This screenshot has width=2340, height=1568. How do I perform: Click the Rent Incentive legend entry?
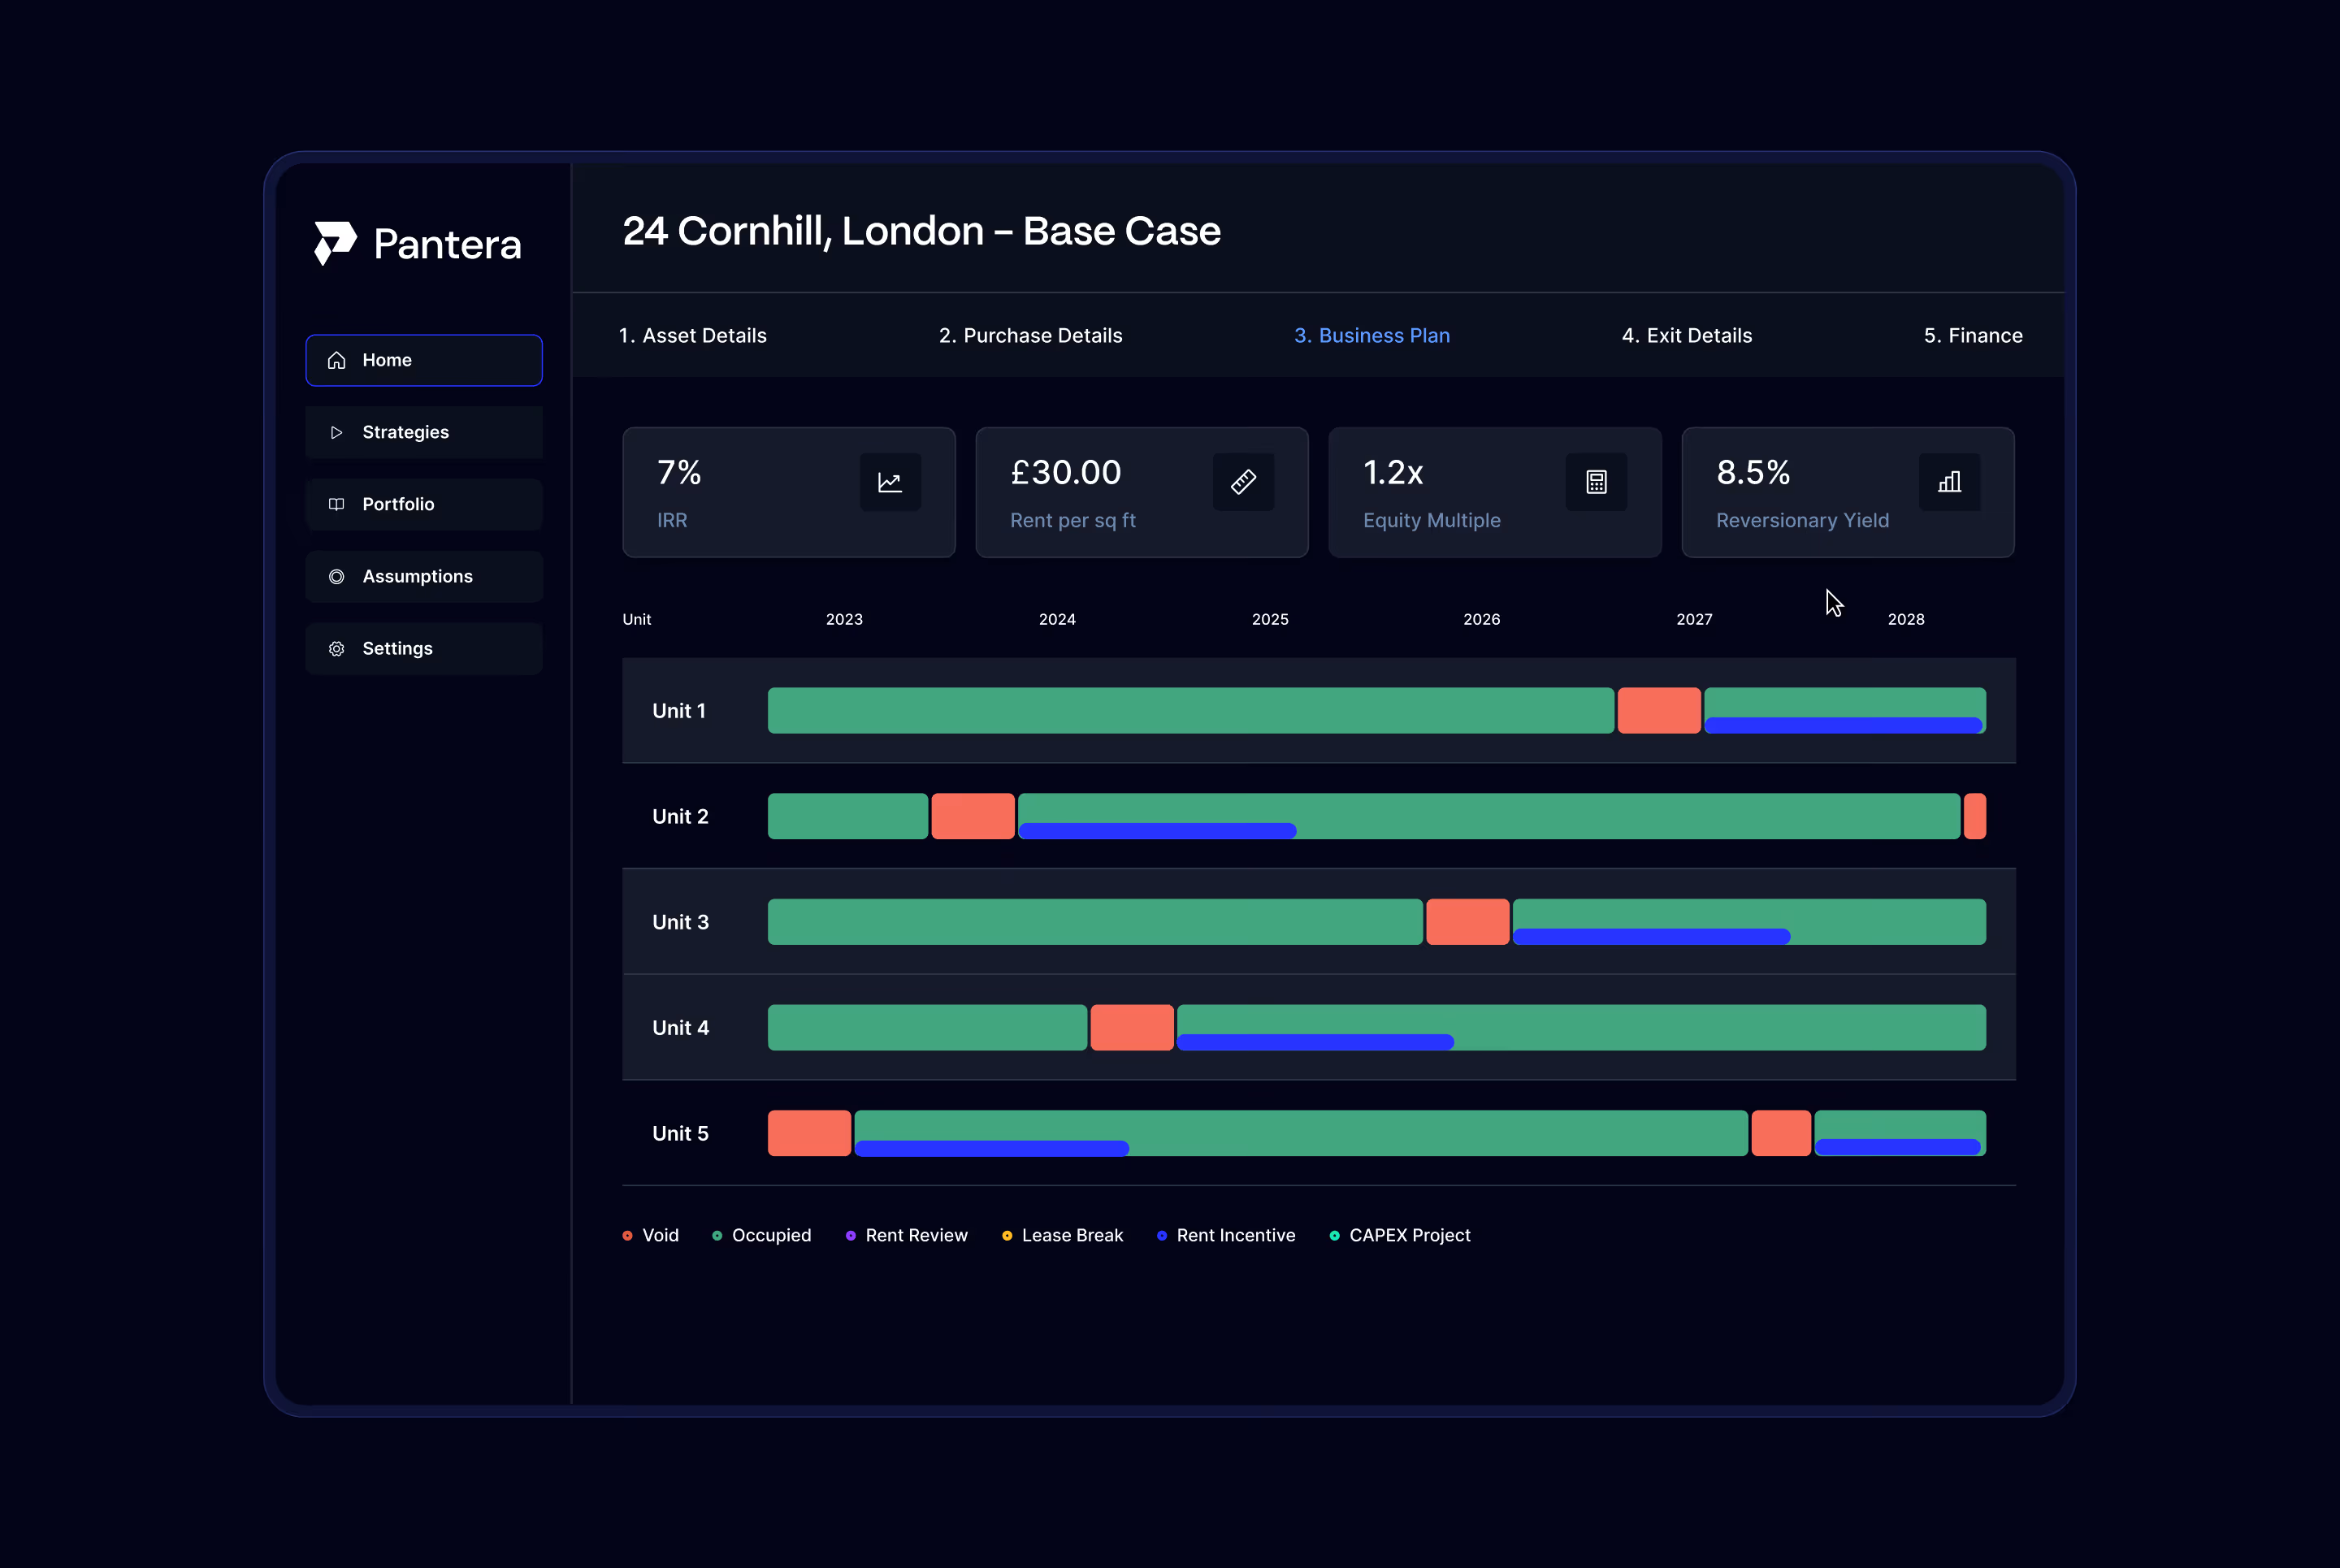[x=1234, y=1236]
